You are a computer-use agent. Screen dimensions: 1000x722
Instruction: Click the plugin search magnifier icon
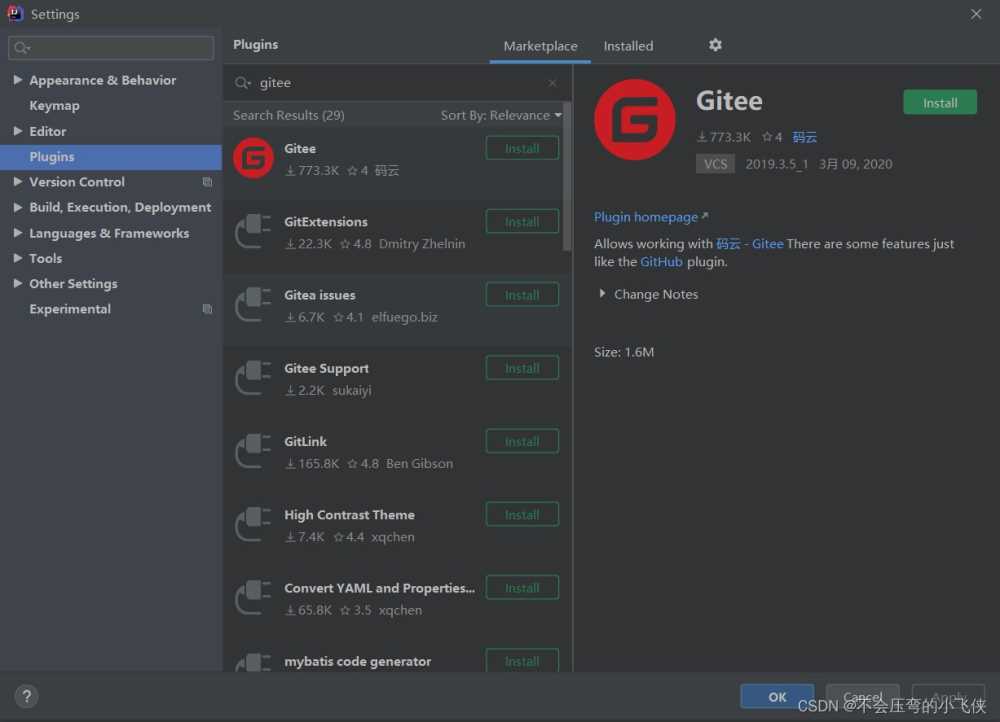coord(242,83)
